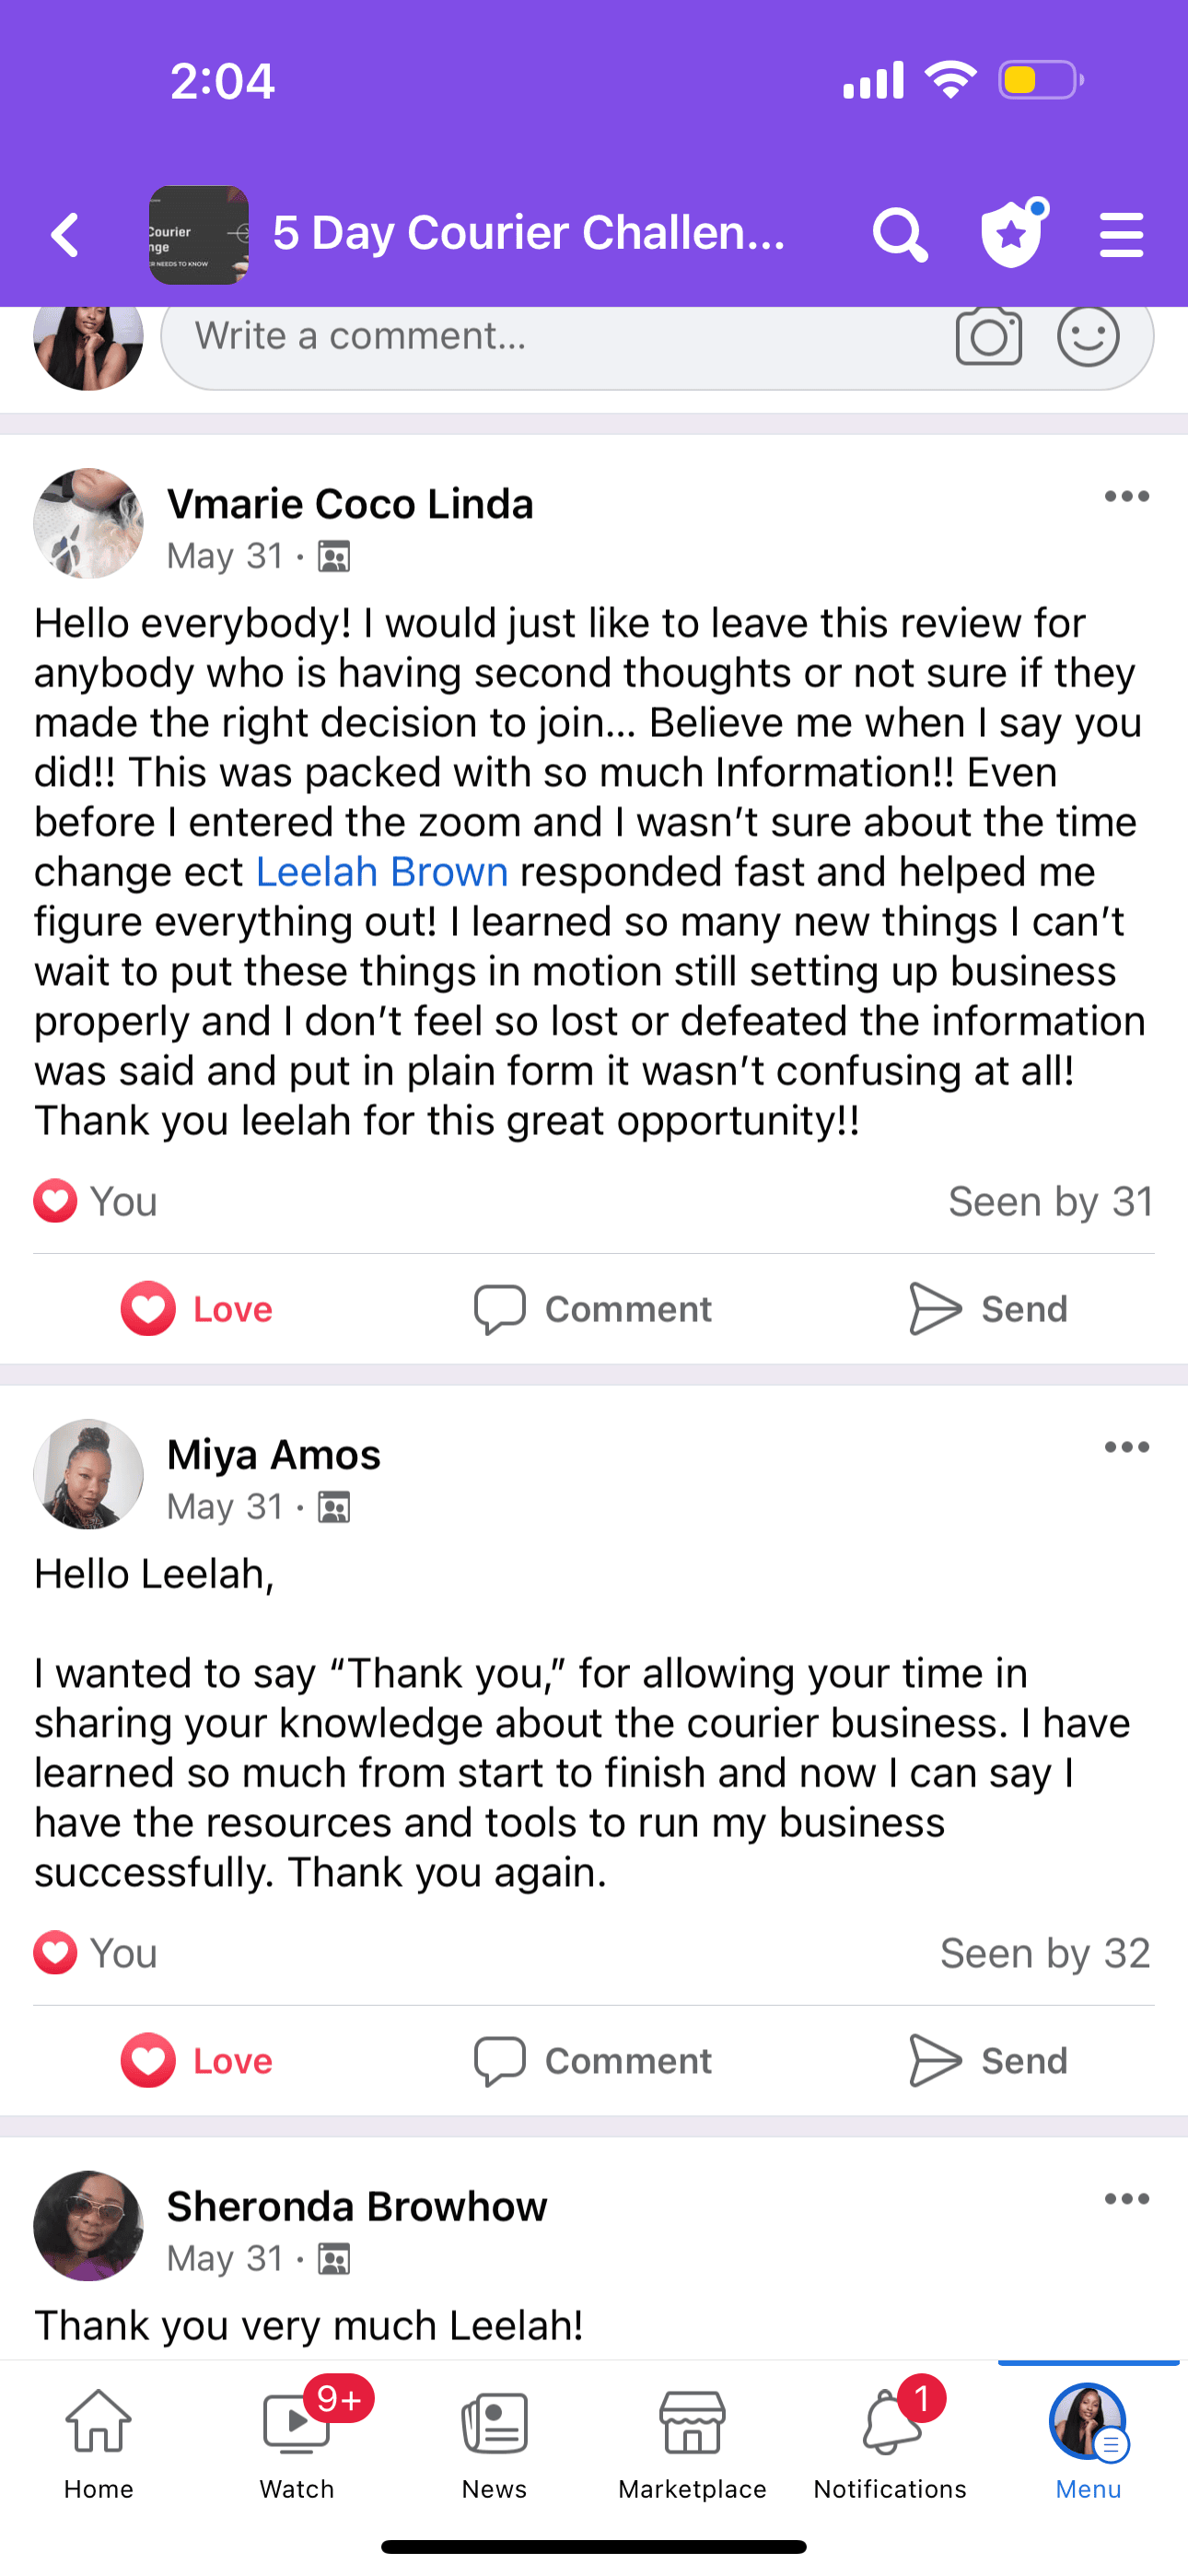Toggle Love reaction on Miya Amos's post
1188x2576 pixels.
(x=197, y=2061)
